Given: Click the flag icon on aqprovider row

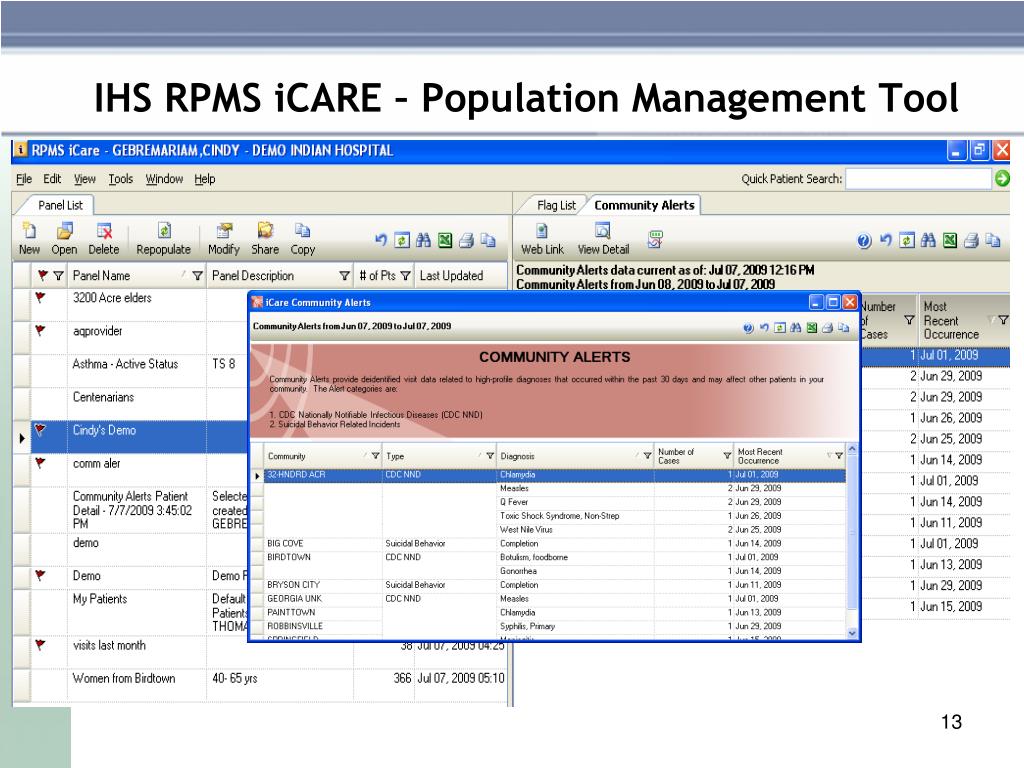Looking at the screenshot, I should point(40,331).
